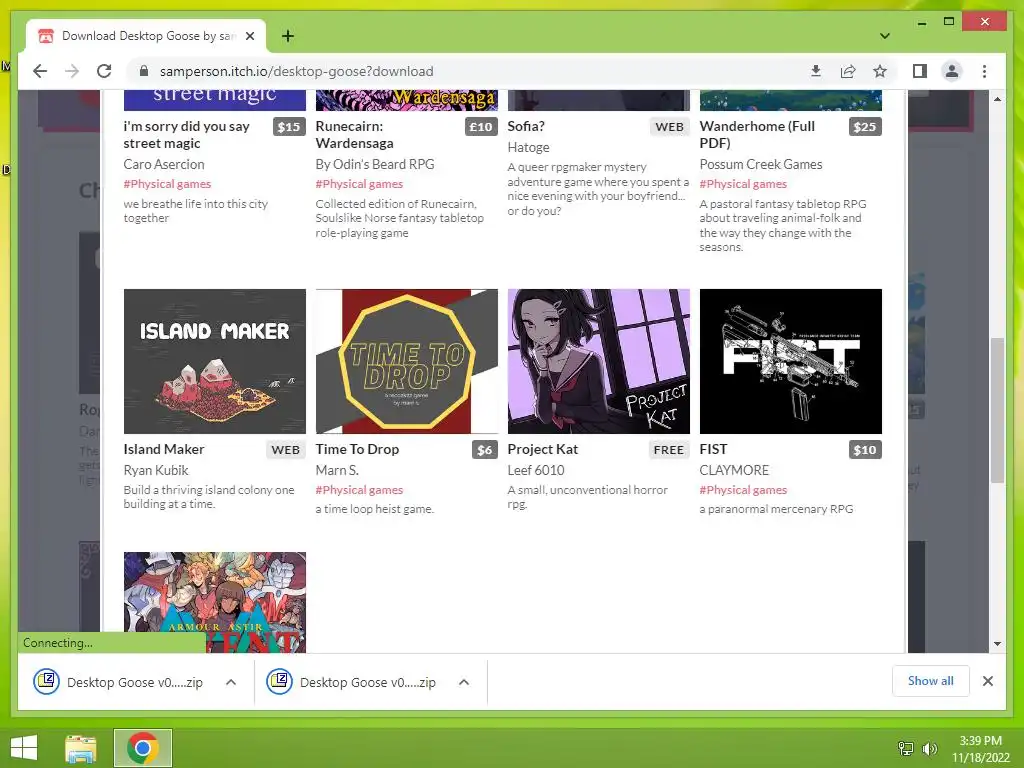Open the Project Kat title link
Viewport: 1024px width, 768px height.
tap(542, 449)
